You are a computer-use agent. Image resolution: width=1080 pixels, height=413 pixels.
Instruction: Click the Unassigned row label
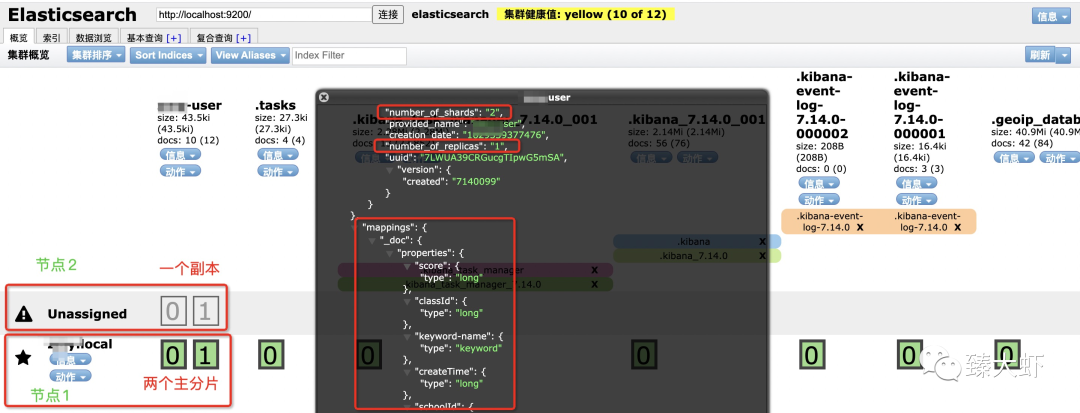[87, 314]
